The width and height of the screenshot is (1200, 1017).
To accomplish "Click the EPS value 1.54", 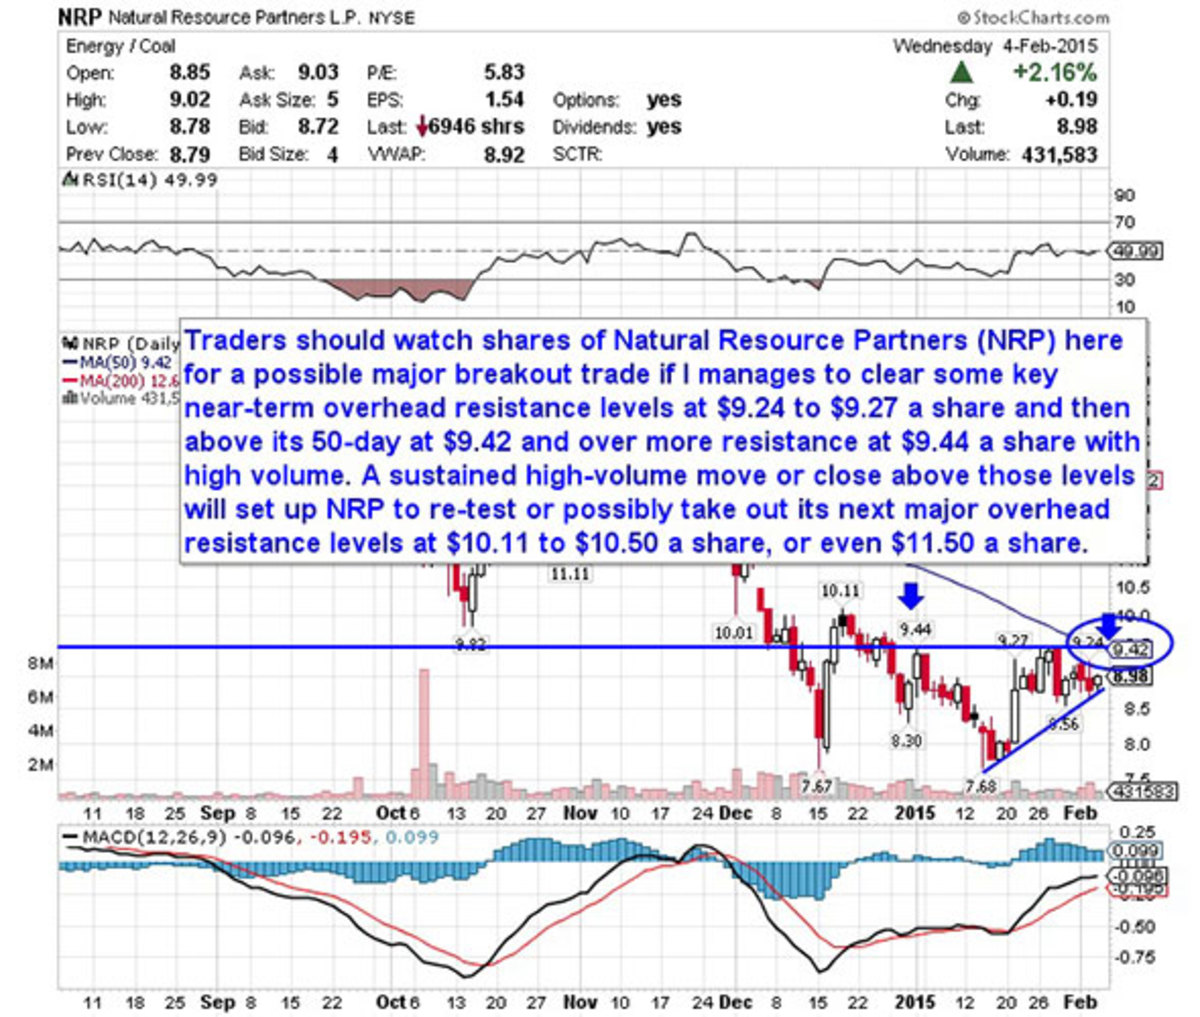I will point(504,99).
